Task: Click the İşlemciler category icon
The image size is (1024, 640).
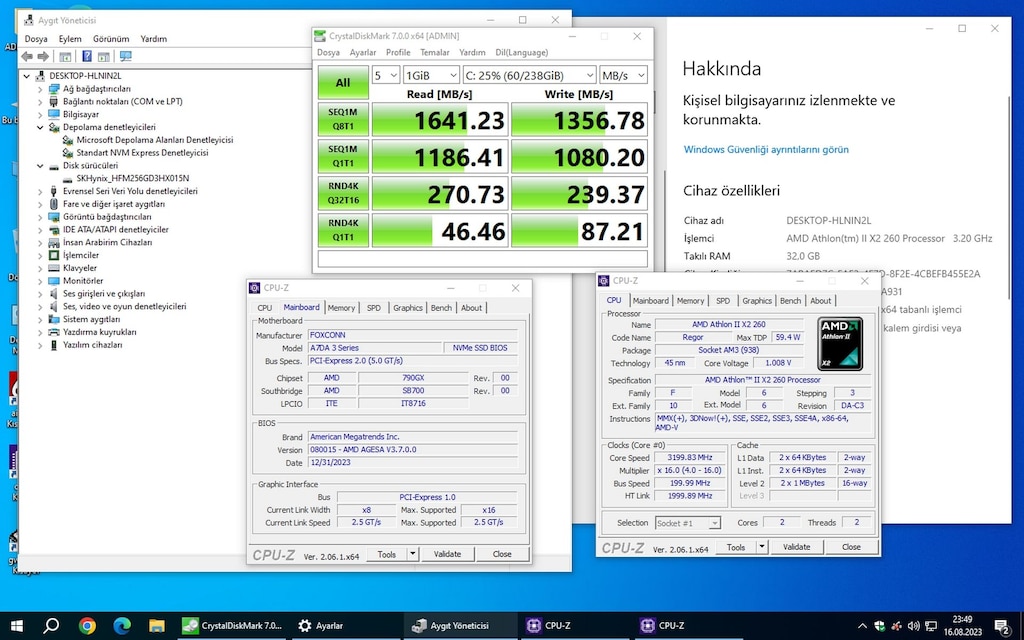Action: 54,255
